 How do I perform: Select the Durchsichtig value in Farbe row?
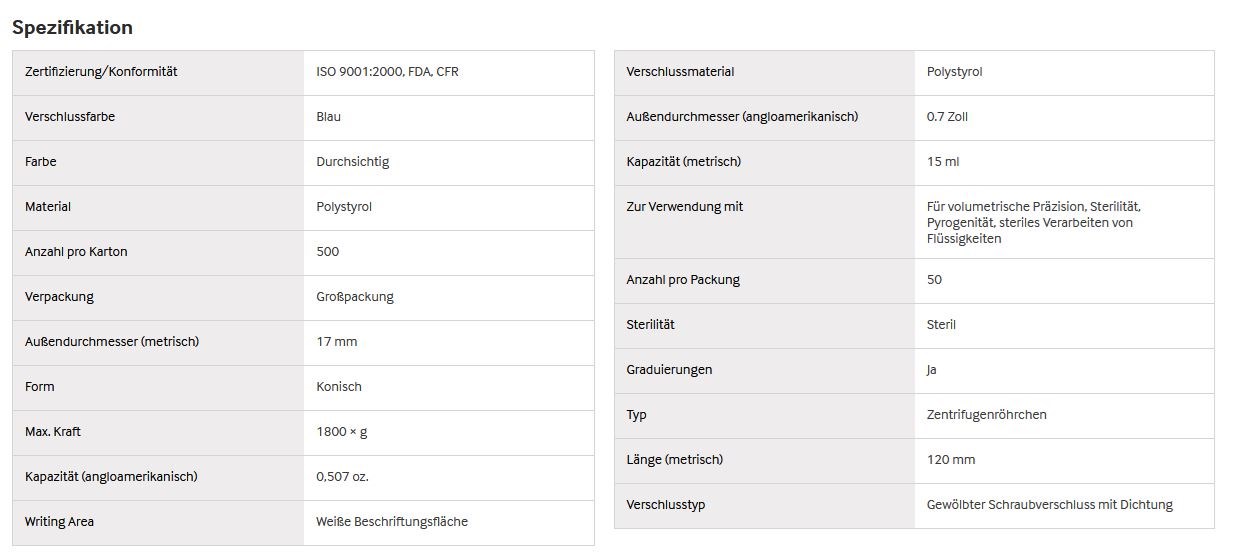(x=353, y=162)
